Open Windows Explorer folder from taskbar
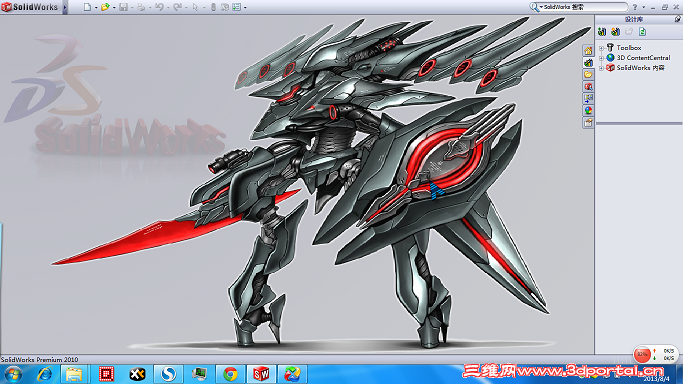 tap(74, 374)
